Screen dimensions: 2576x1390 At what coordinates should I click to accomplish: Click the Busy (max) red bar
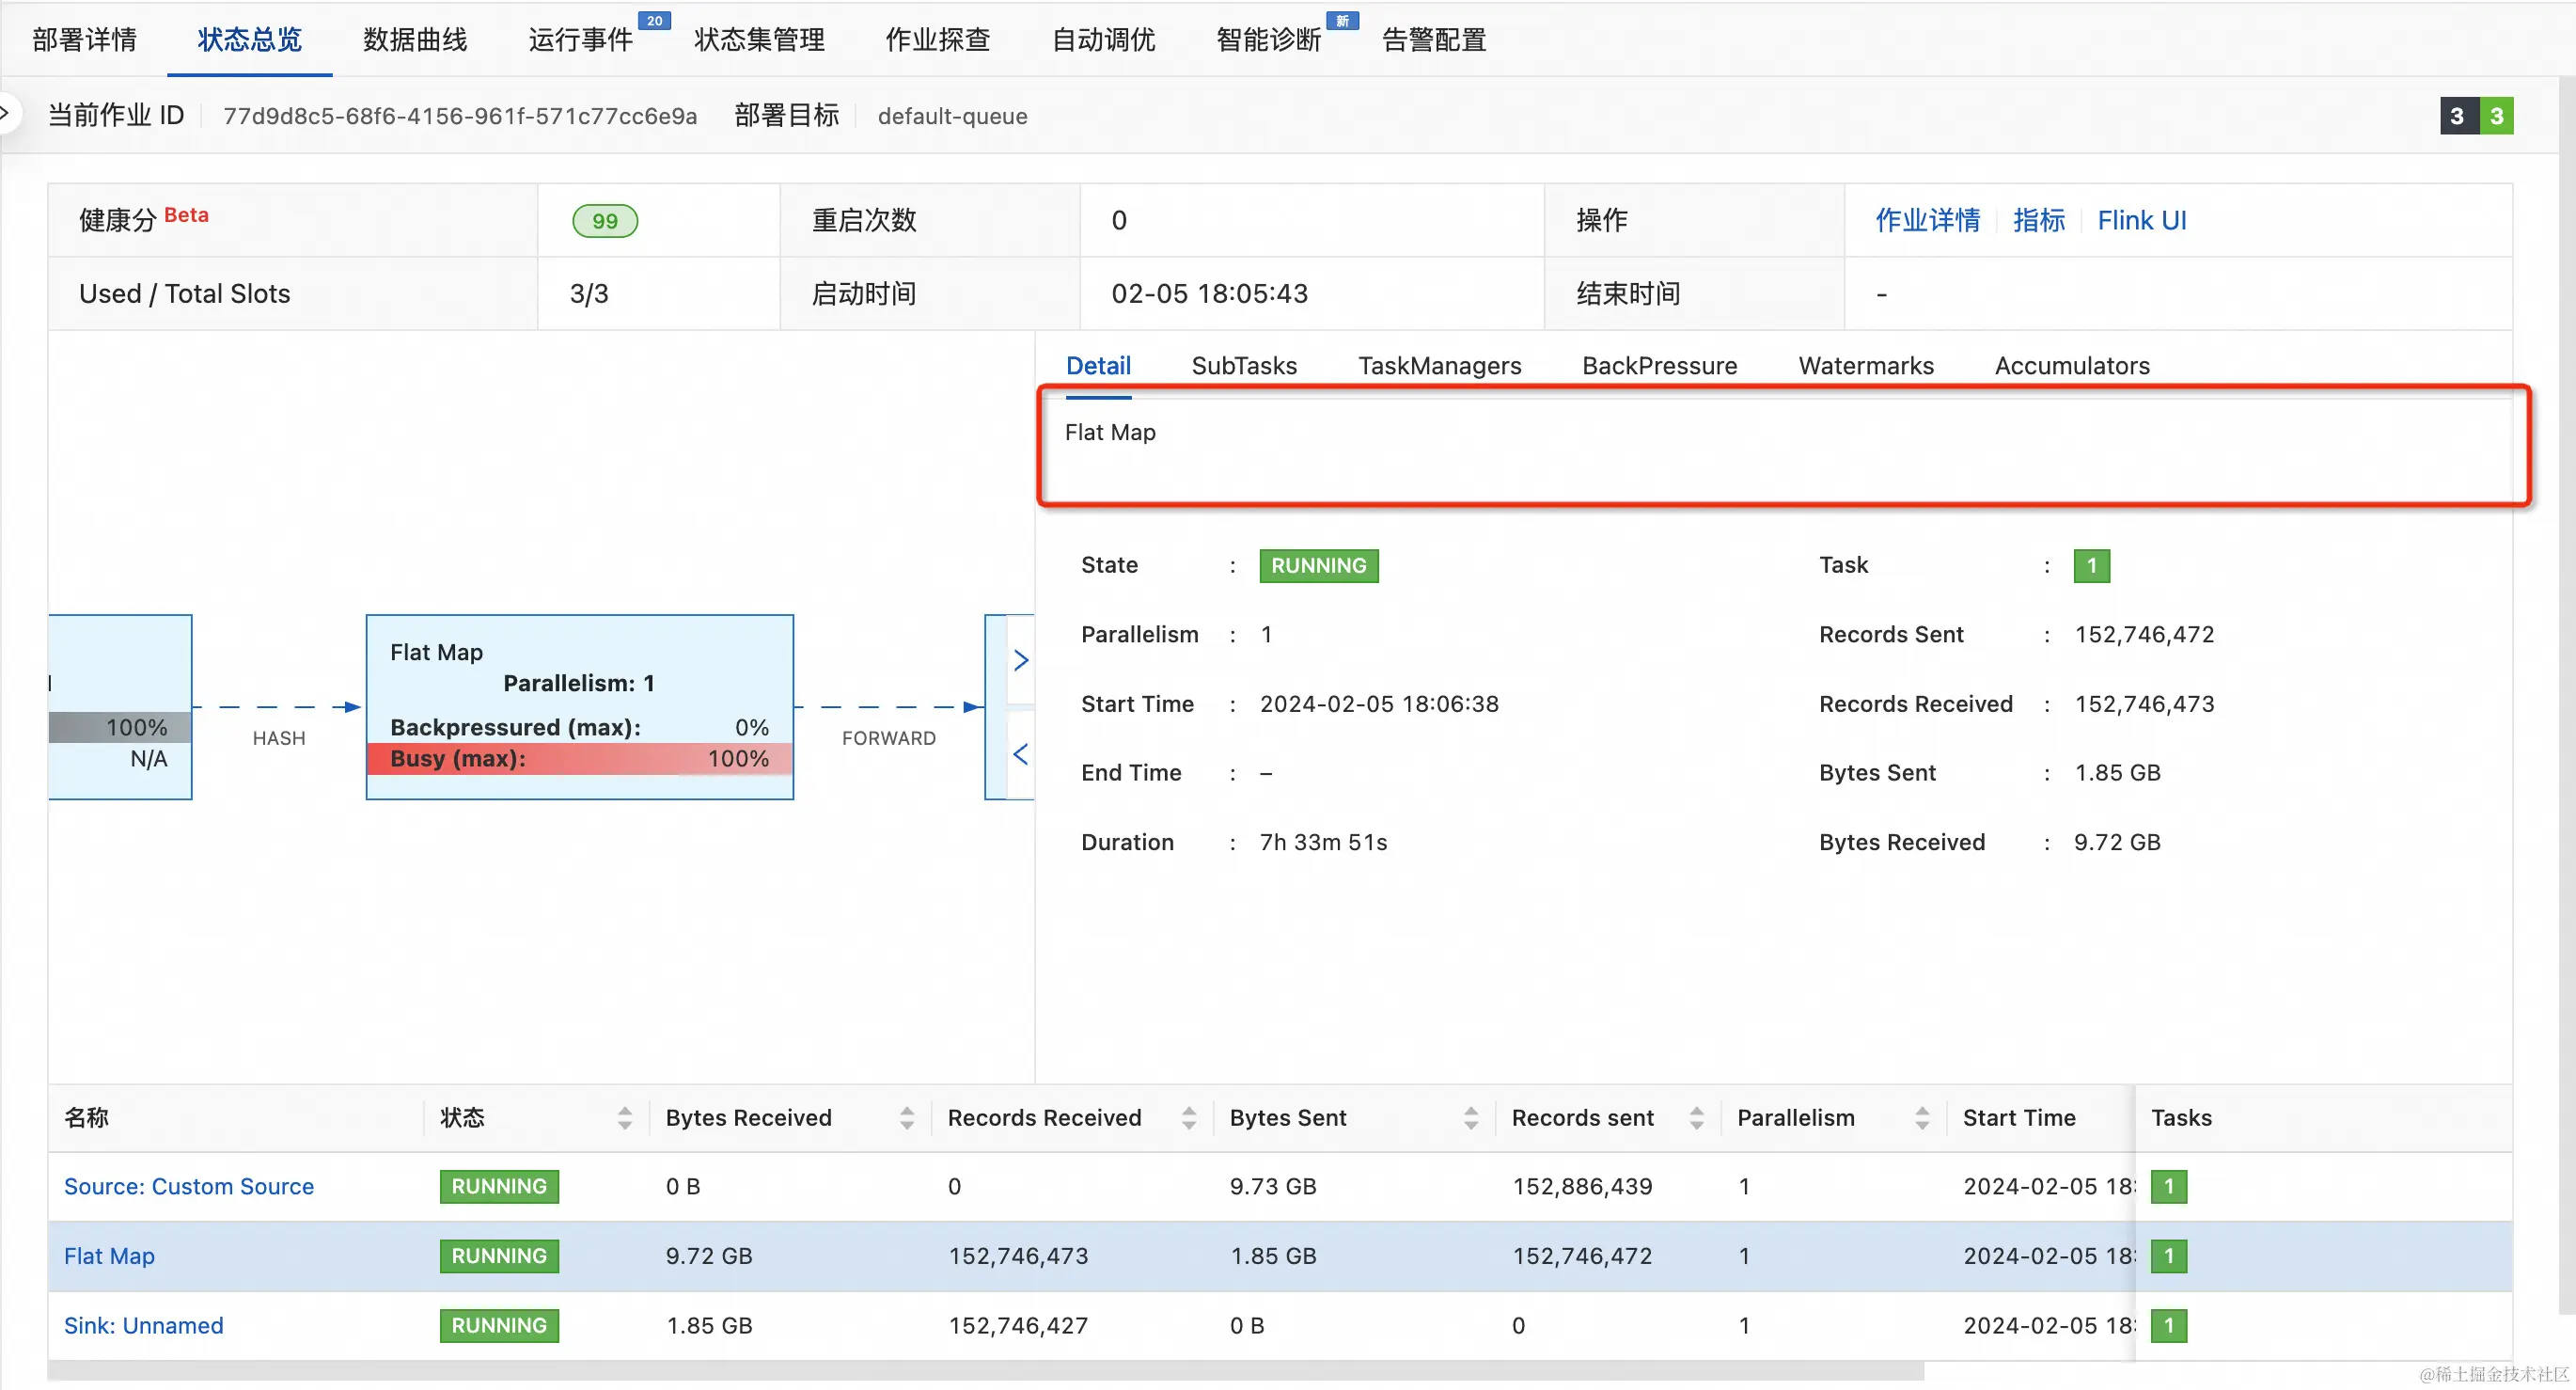point(579,759)
